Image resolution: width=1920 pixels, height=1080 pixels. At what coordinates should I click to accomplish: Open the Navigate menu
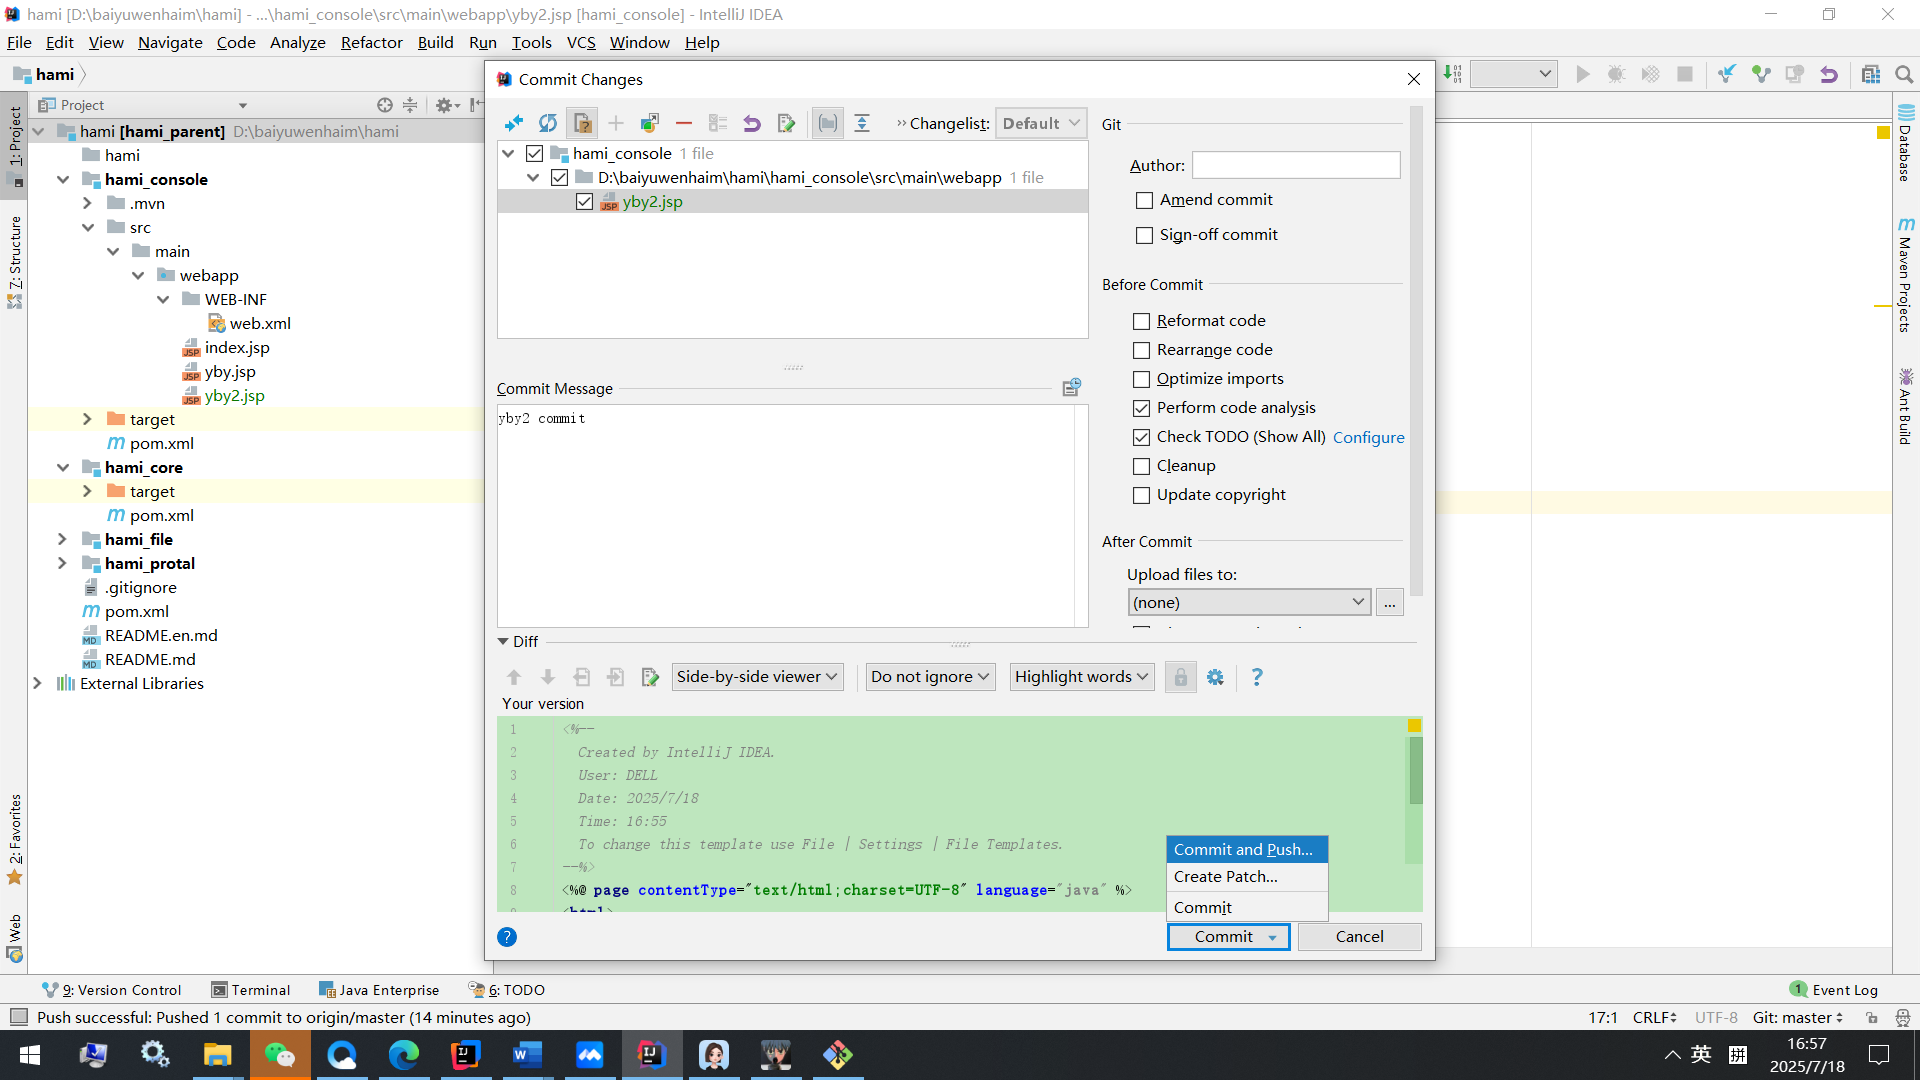click(x=170, y=42)
